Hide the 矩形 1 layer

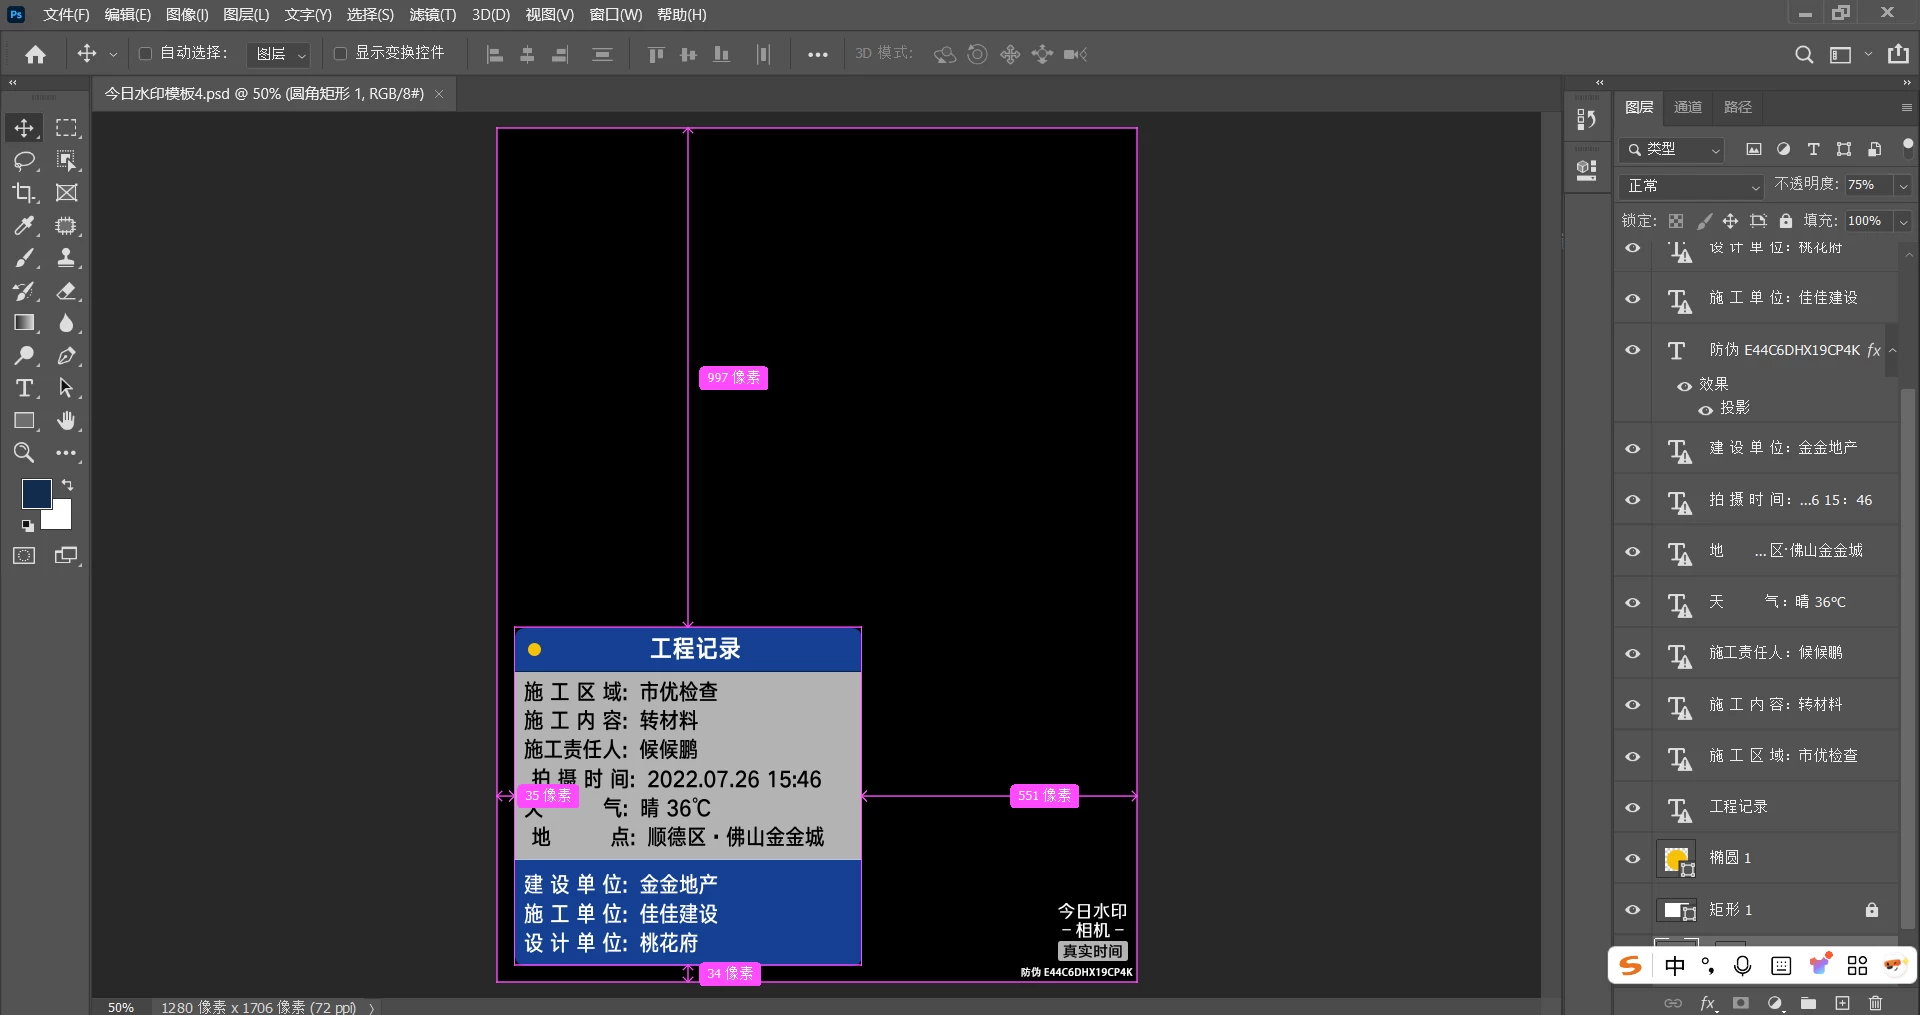[1633, 910]
